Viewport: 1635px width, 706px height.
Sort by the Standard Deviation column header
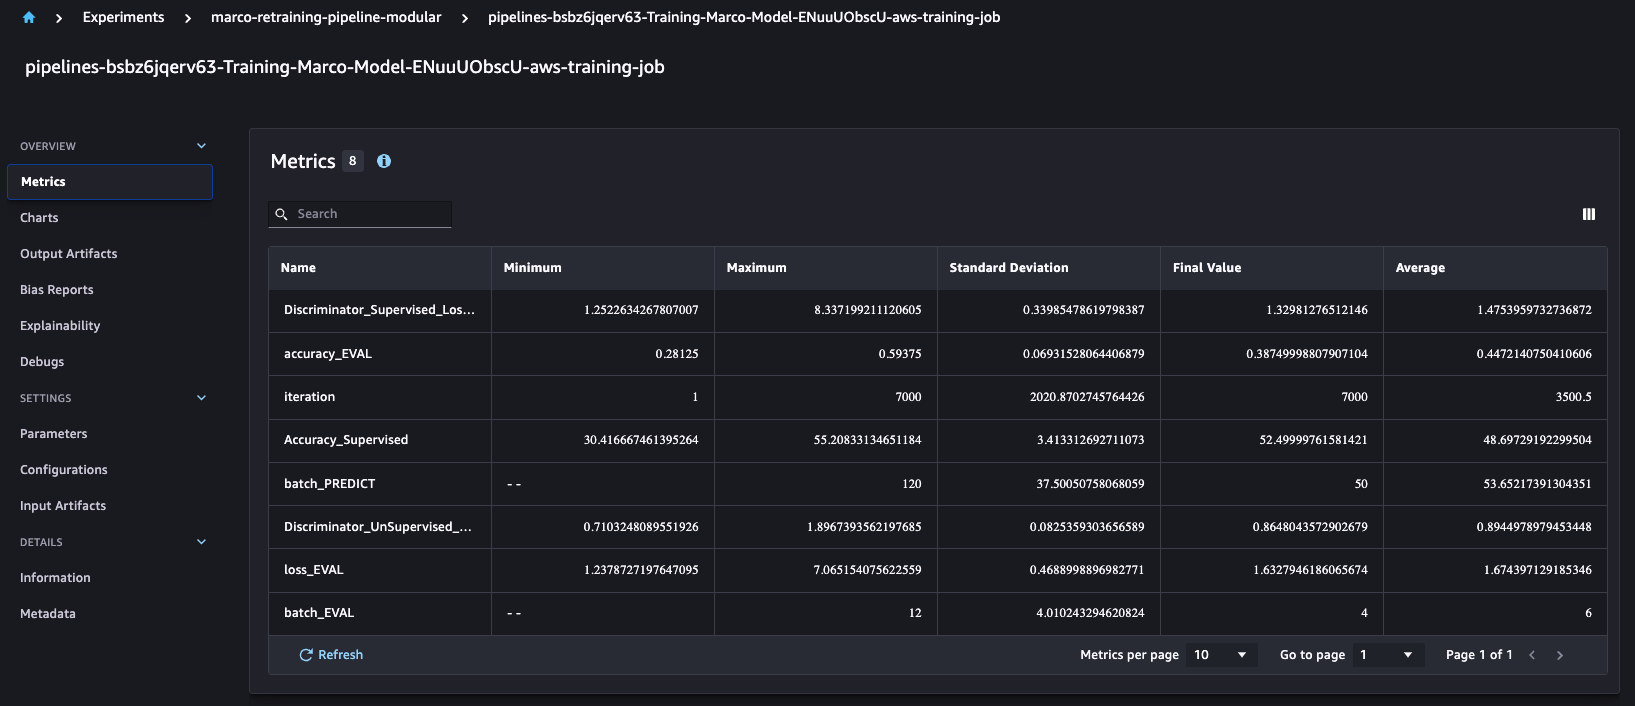tap(1008, 268)
